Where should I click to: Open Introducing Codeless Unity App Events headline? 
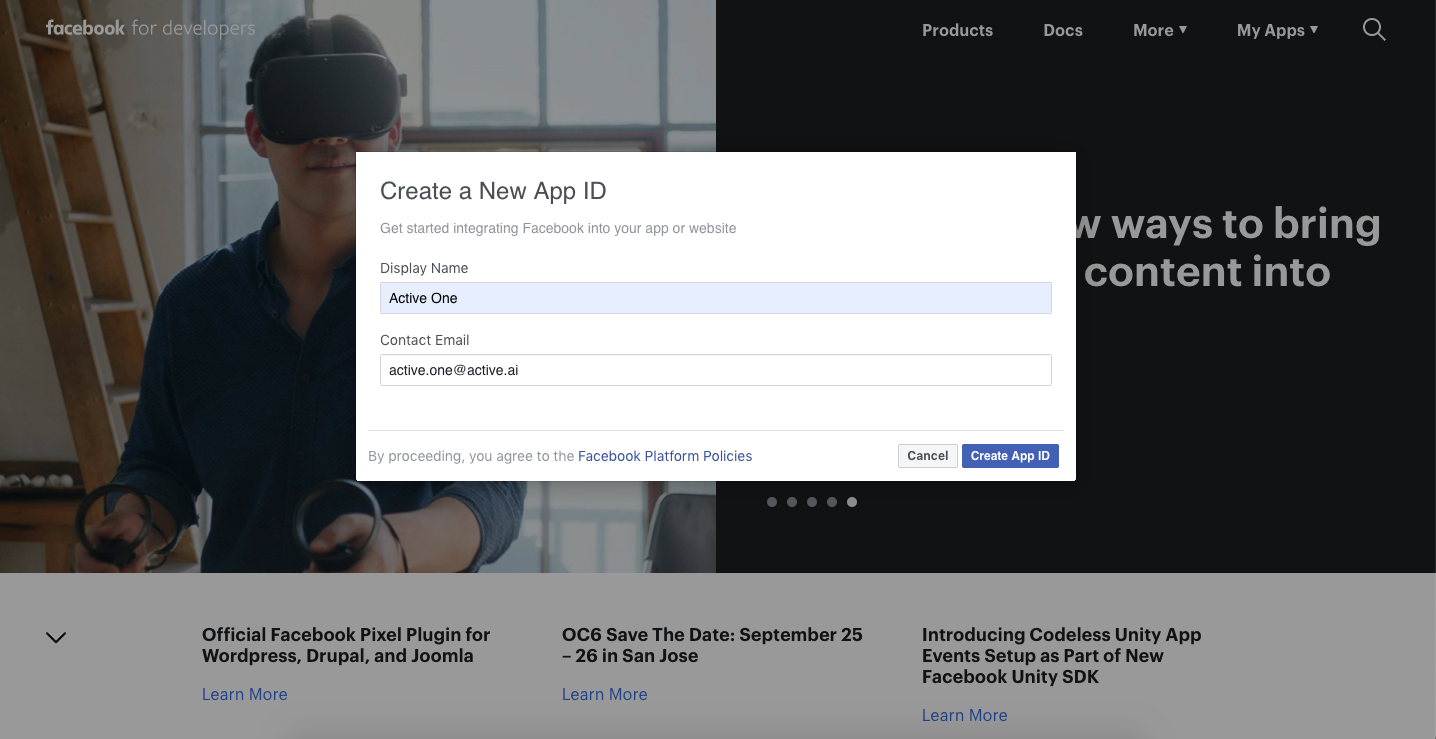click(x=1061, y=656)
